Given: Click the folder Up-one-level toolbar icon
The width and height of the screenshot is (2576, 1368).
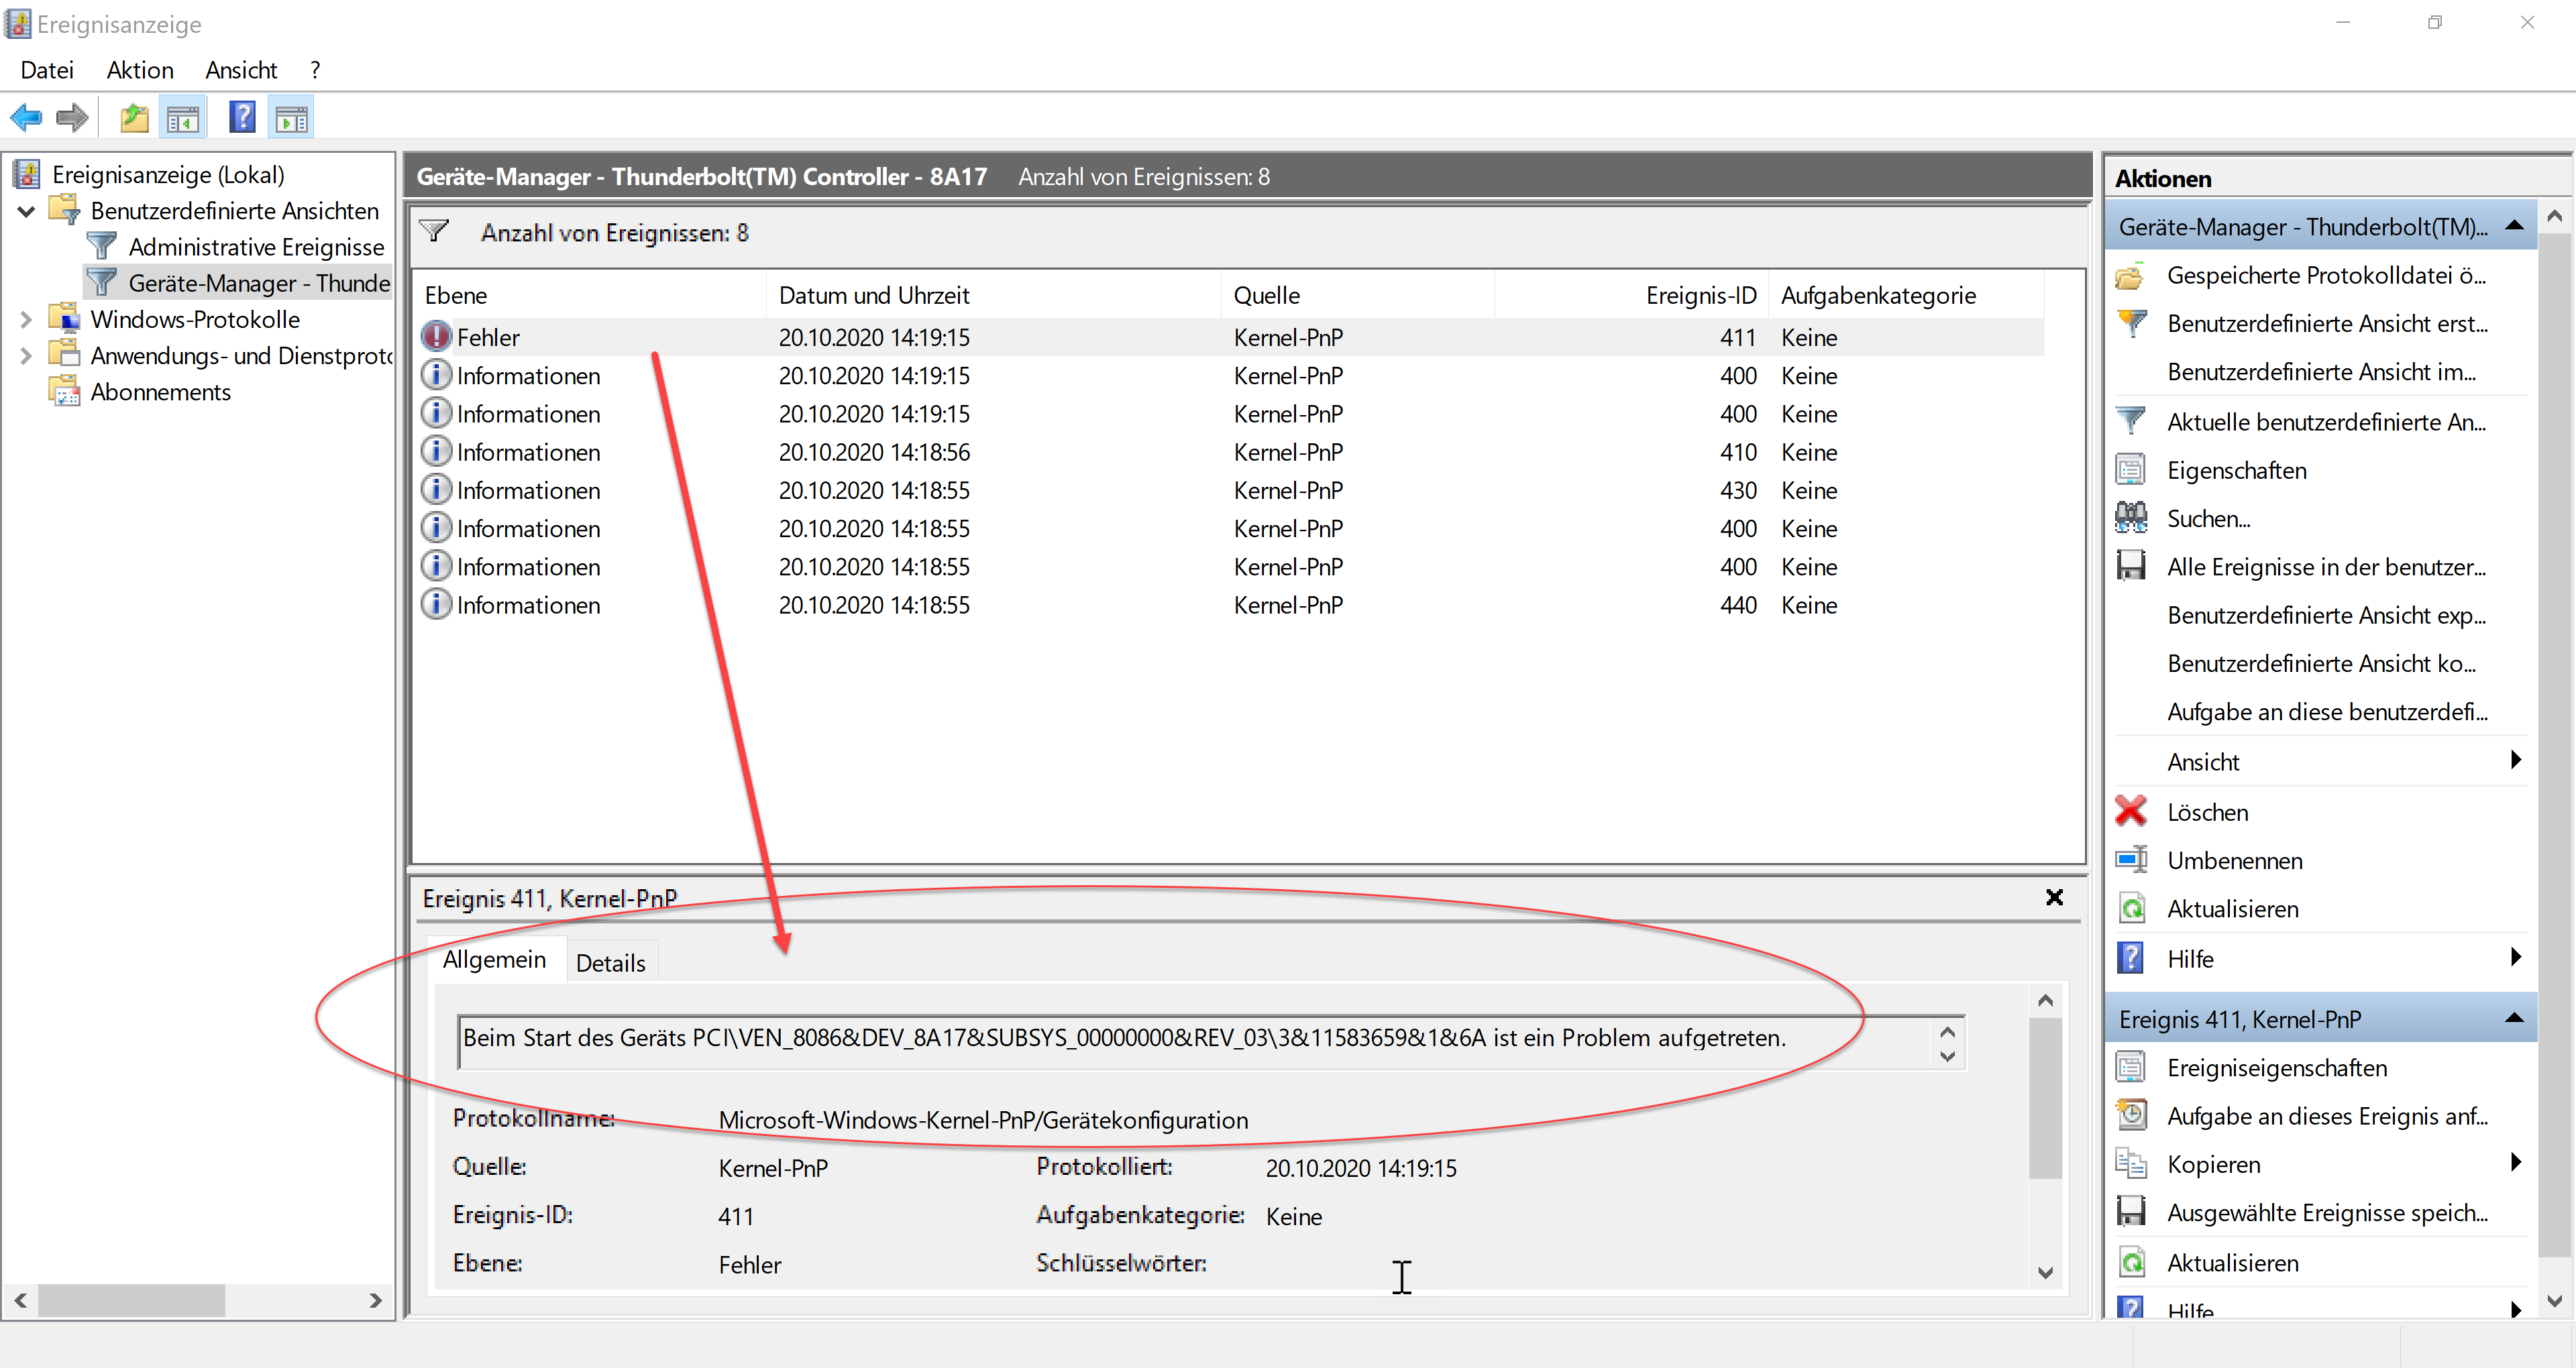Looking at the screenshot, I should [x=134, y=119].
